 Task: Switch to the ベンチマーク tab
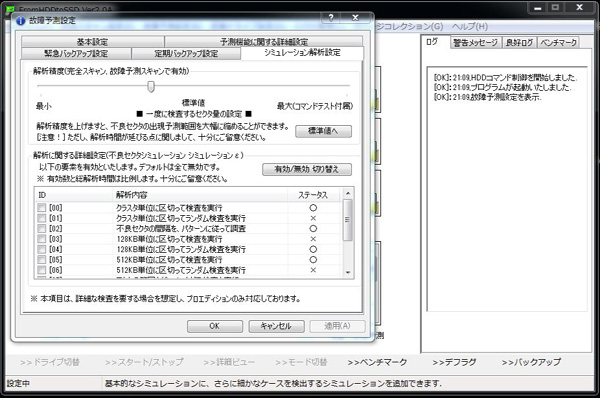(559, 42)
